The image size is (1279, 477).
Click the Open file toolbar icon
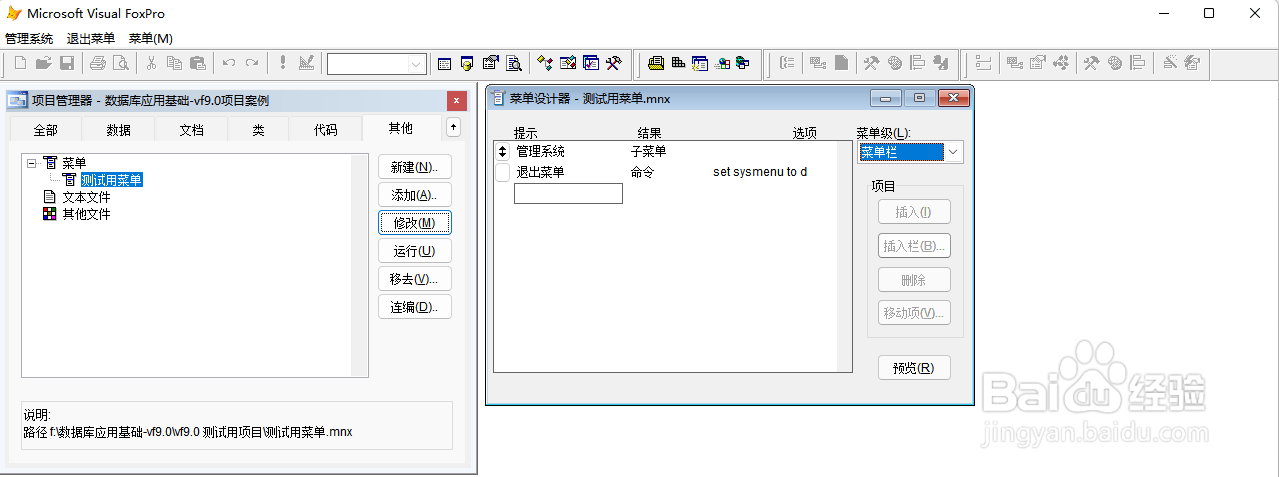pos(44,63)
